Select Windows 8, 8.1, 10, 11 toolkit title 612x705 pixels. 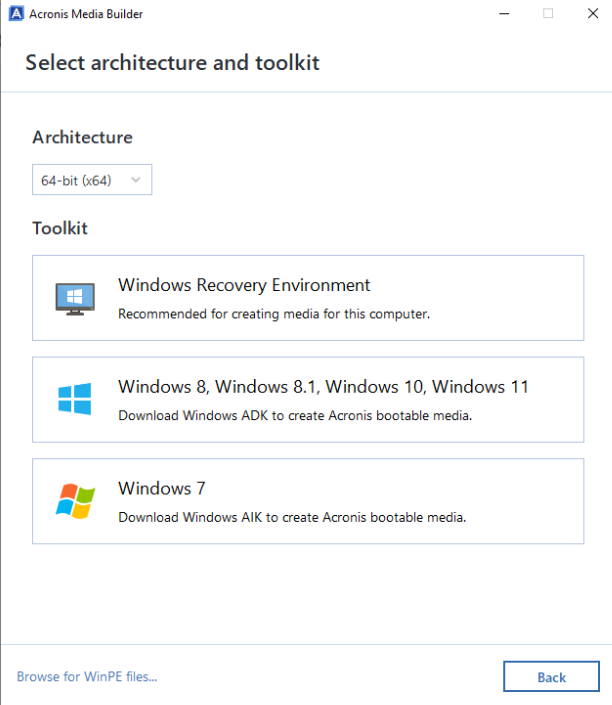point(323,387)
